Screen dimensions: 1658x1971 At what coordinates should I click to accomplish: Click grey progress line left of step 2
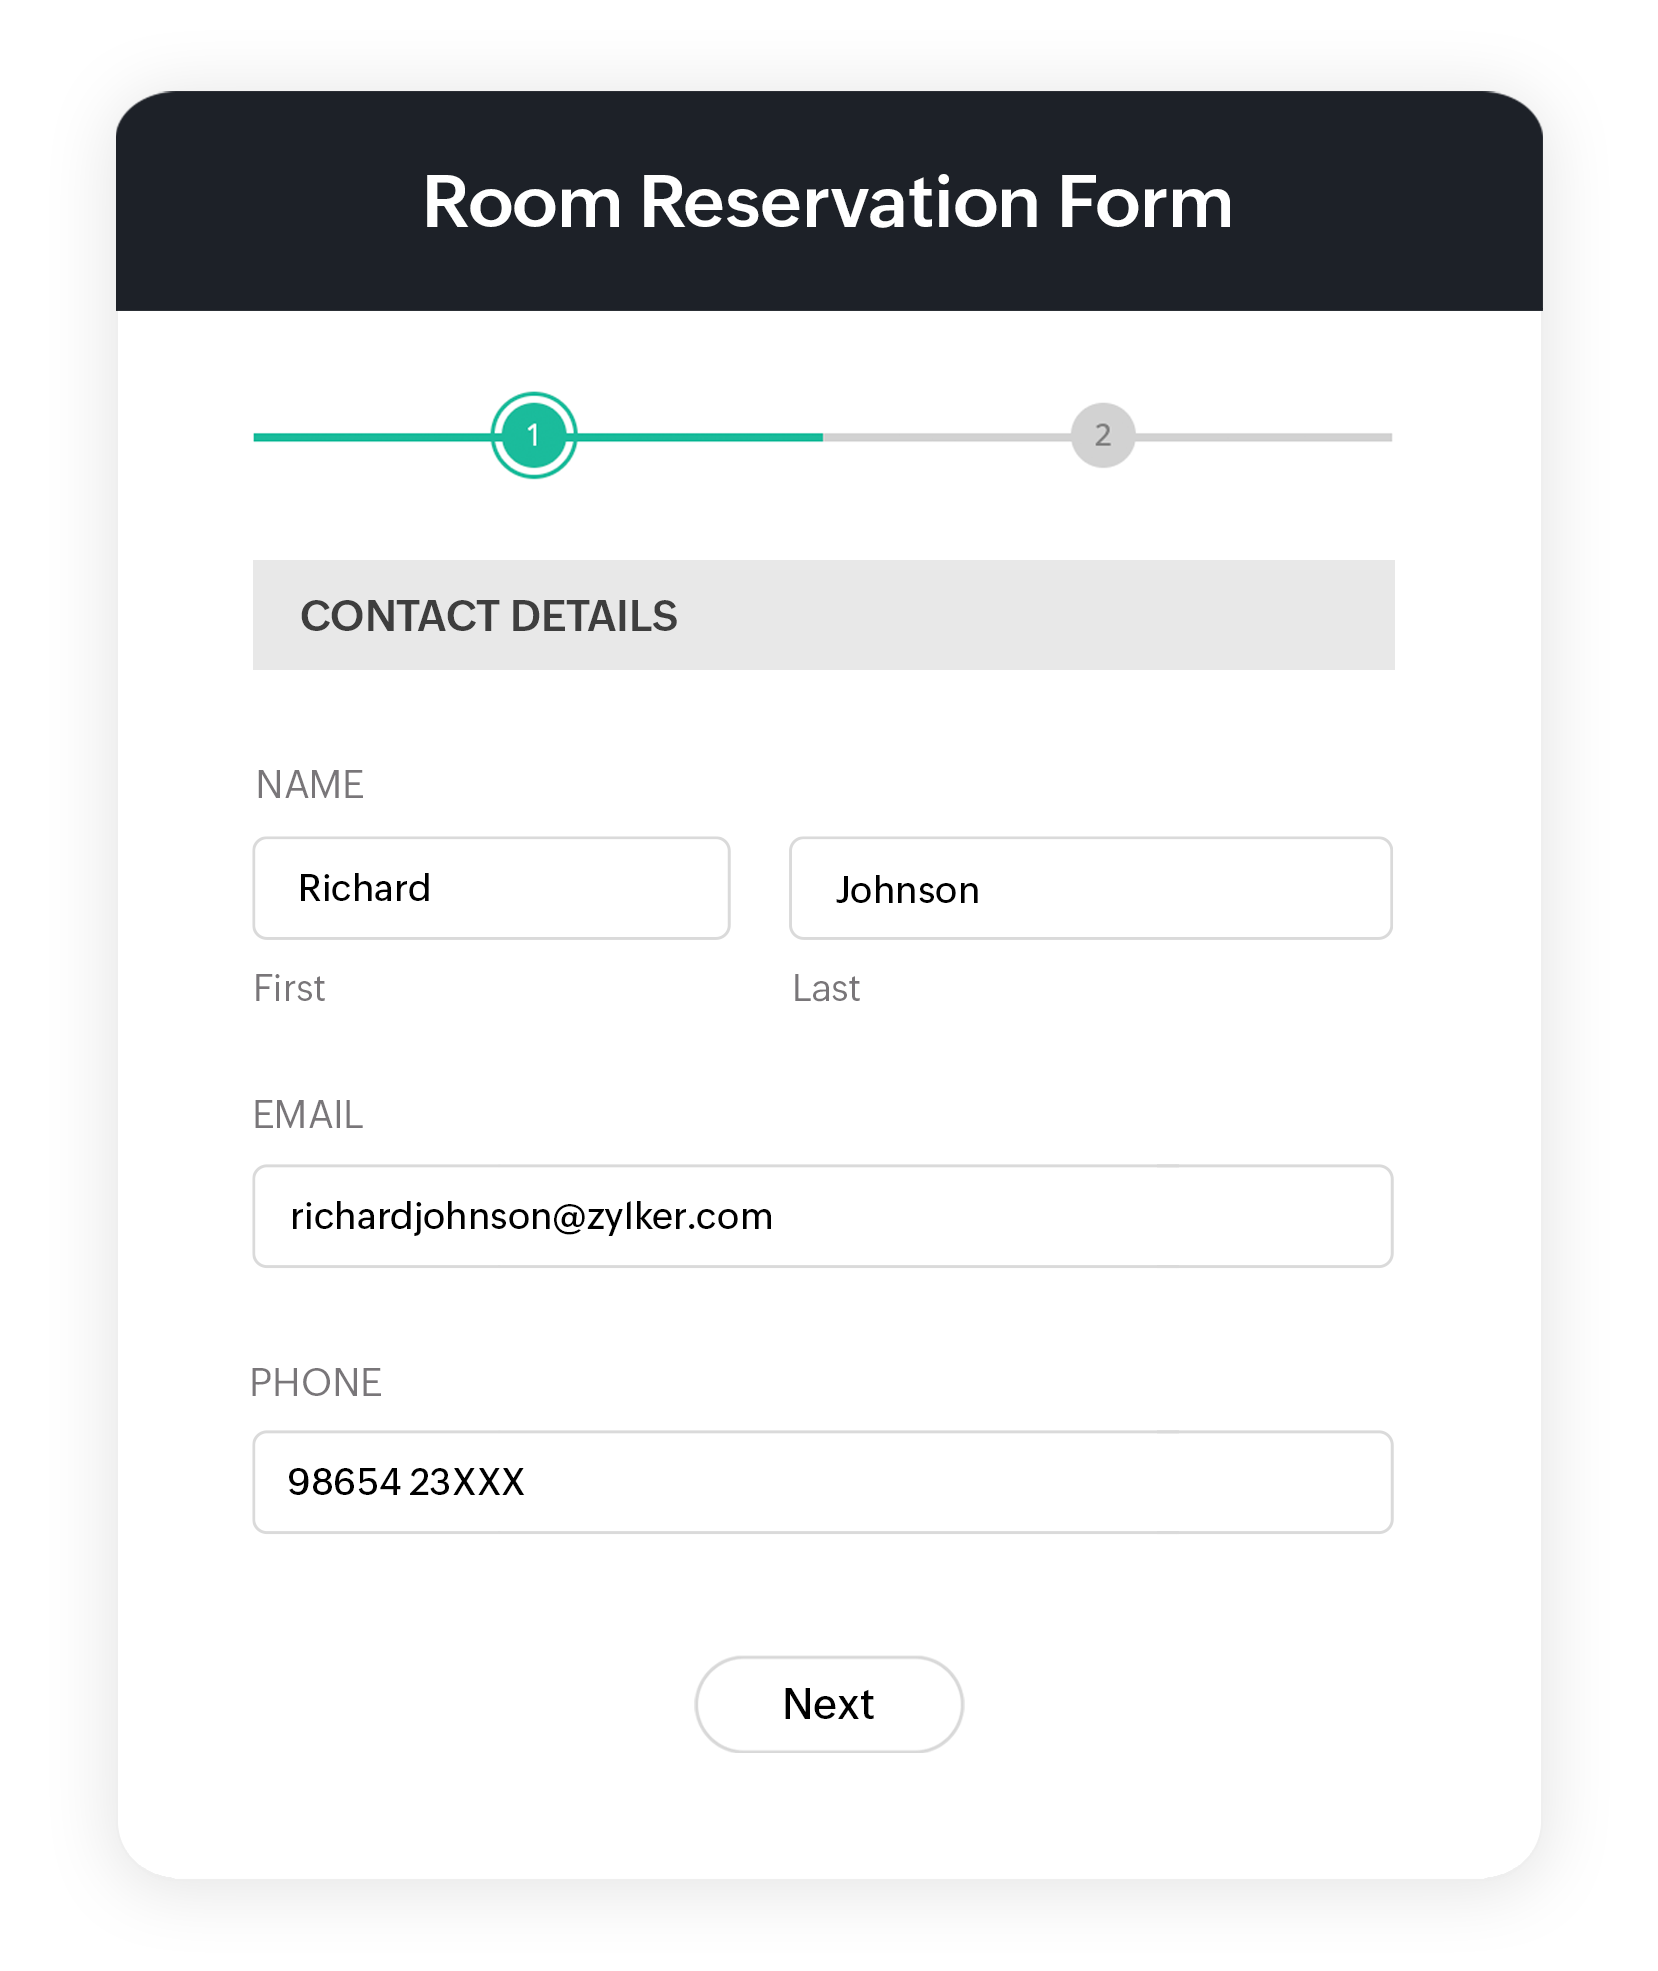pos(946,437)
